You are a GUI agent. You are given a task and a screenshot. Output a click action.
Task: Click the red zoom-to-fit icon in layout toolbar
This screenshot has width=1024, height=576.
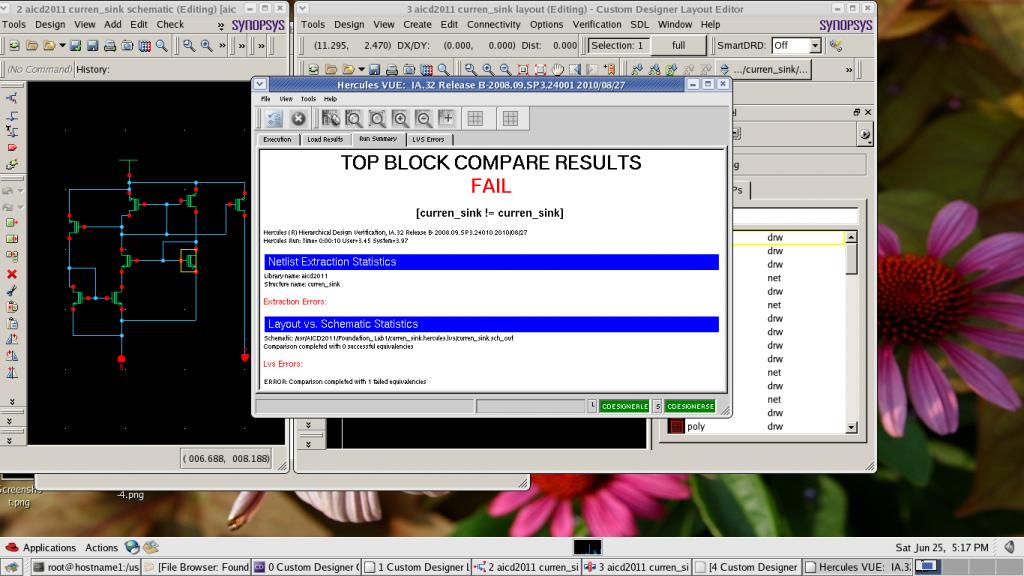tap(523, 69)
